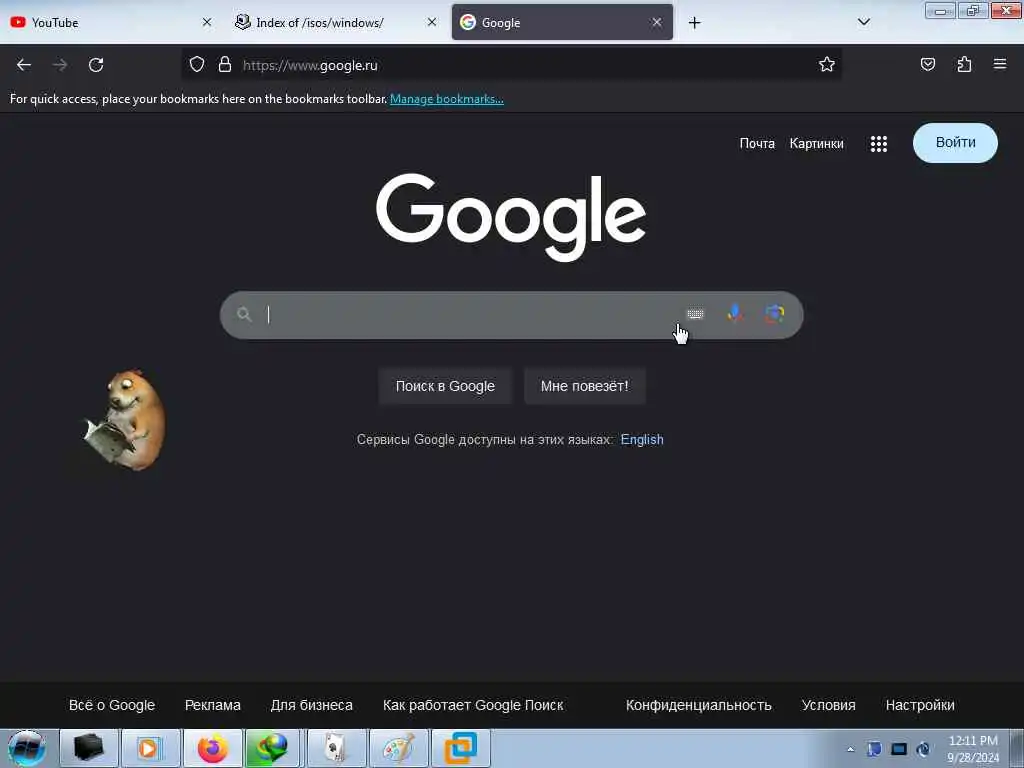Reload the Google page
Viewport: 1024px width, 768px height.
pyautogui.click(x=96, y=65)
